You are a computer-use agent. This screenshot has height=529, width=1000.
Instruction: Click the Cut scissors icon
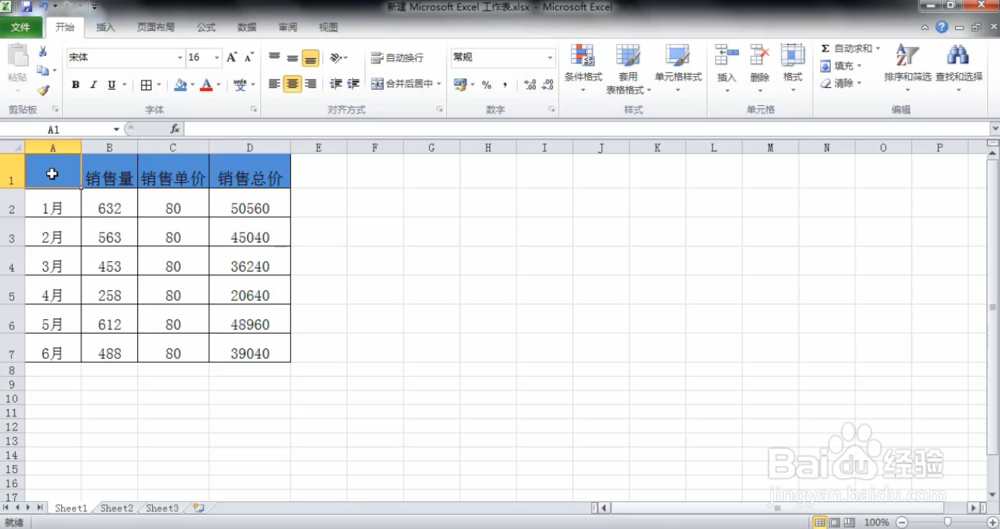[43, 52]
